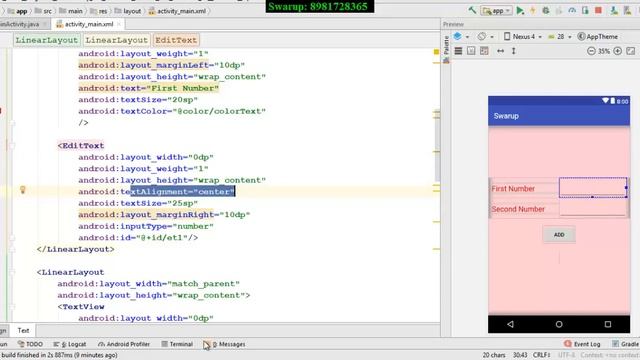Viewport: 640px width, 360px height.
Task: Select Second Number label in preview
Action: coord(518,209)
